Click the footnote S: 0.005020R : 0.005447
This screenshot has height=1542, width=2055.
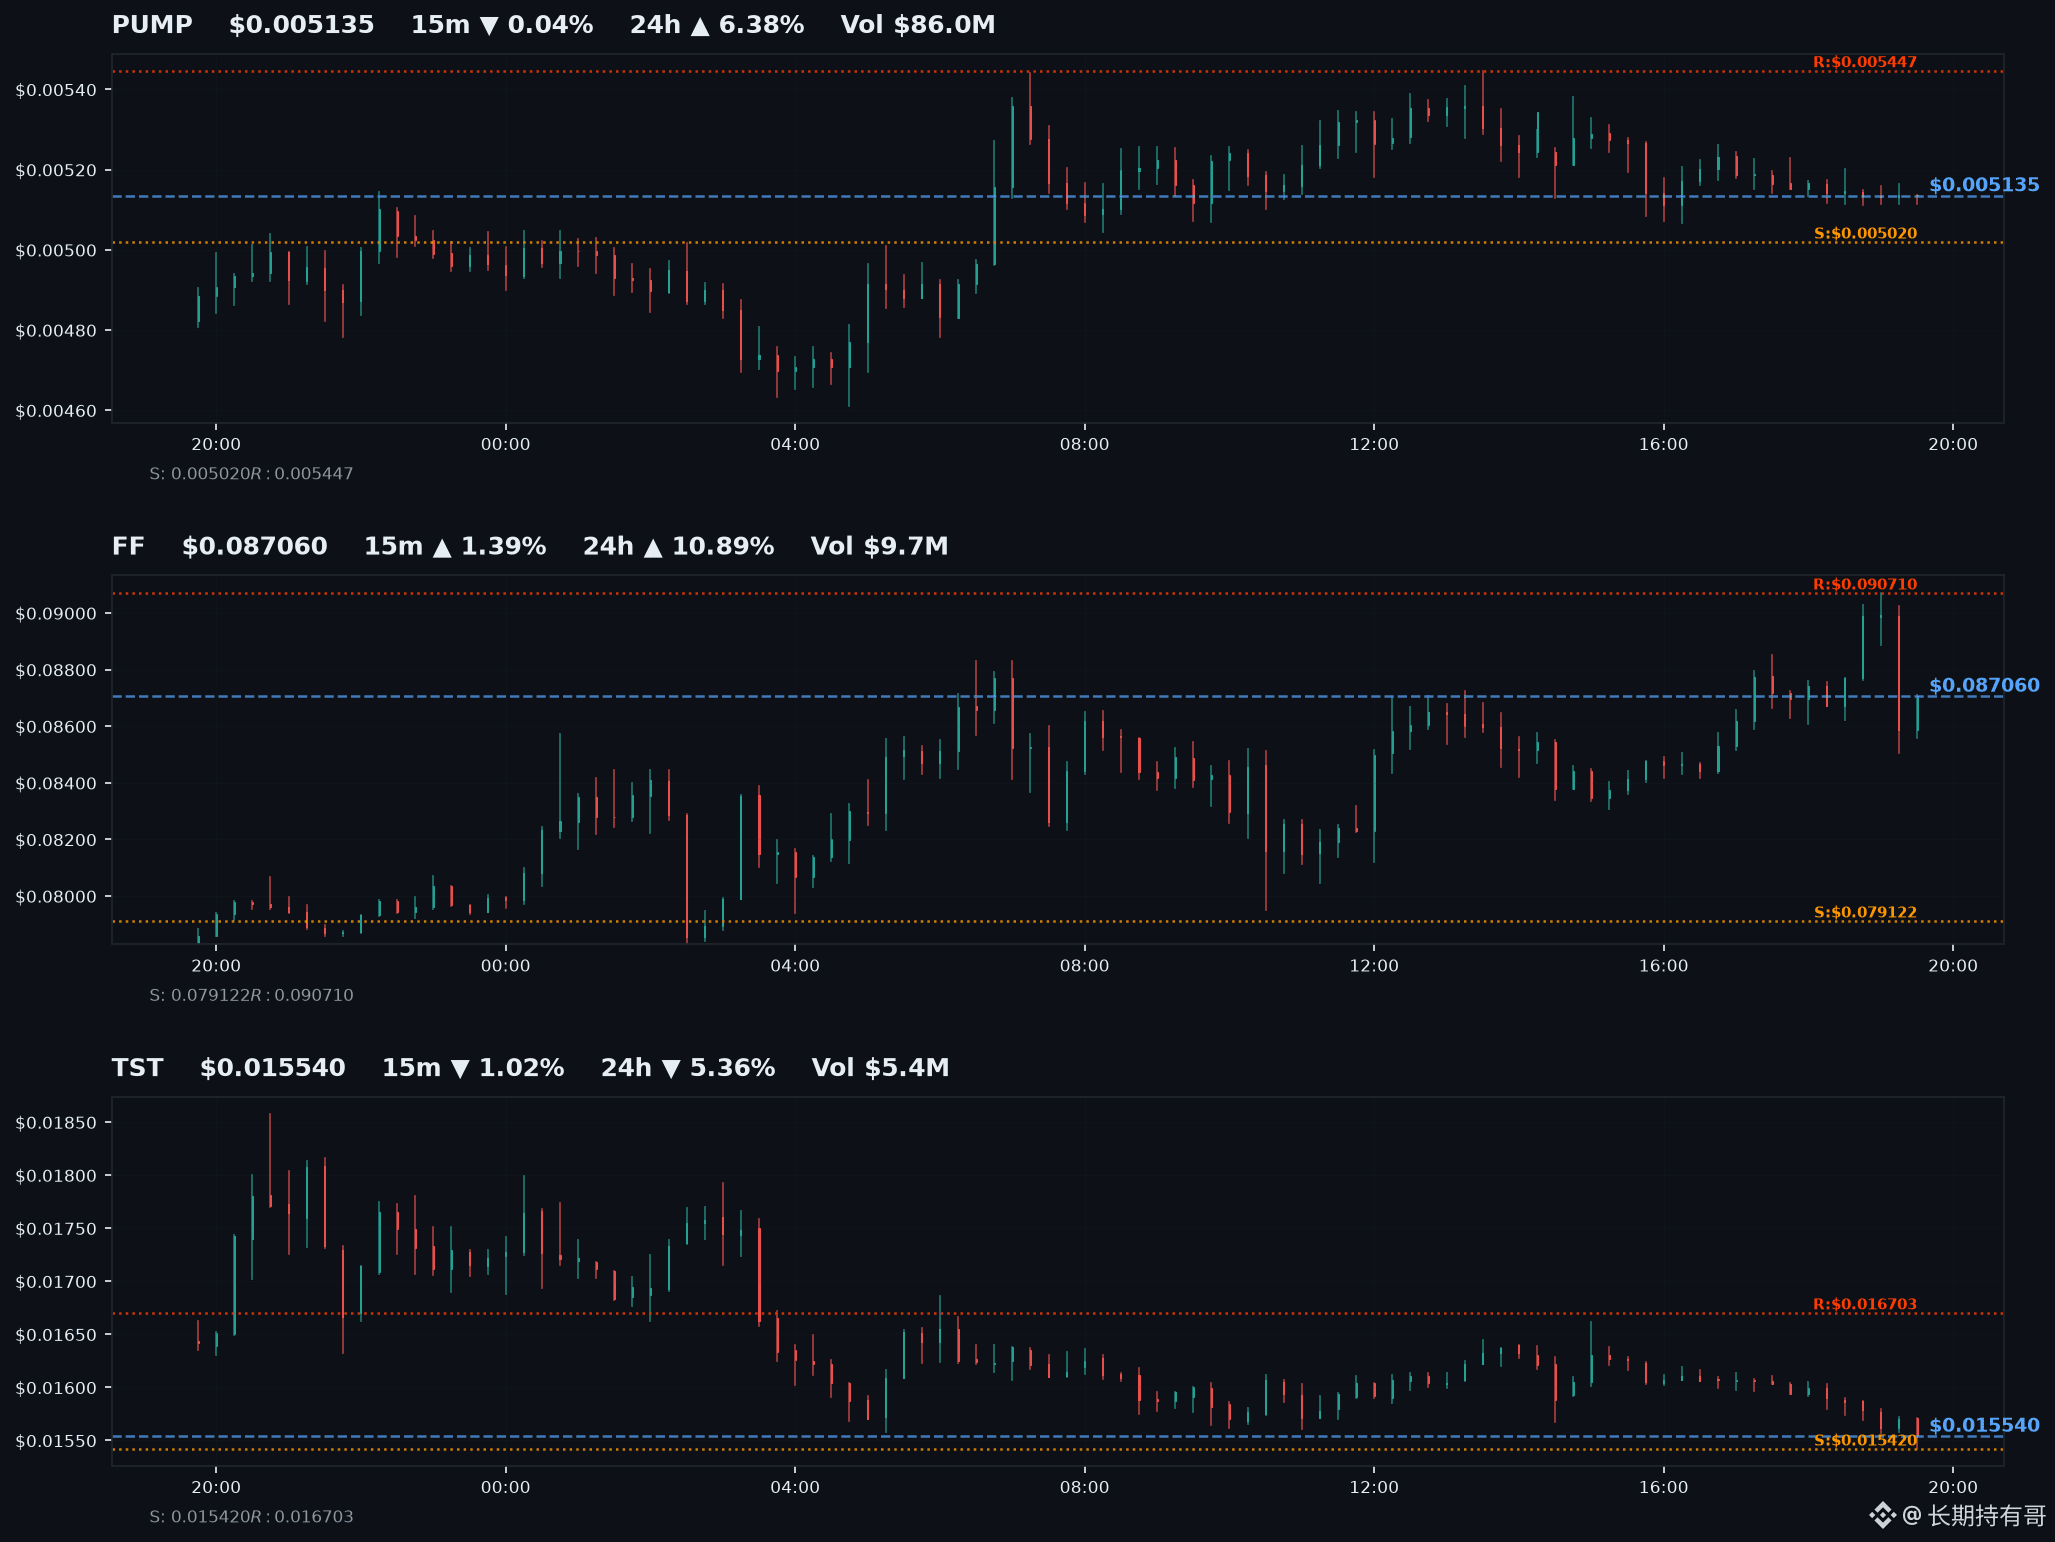point(252,474)
